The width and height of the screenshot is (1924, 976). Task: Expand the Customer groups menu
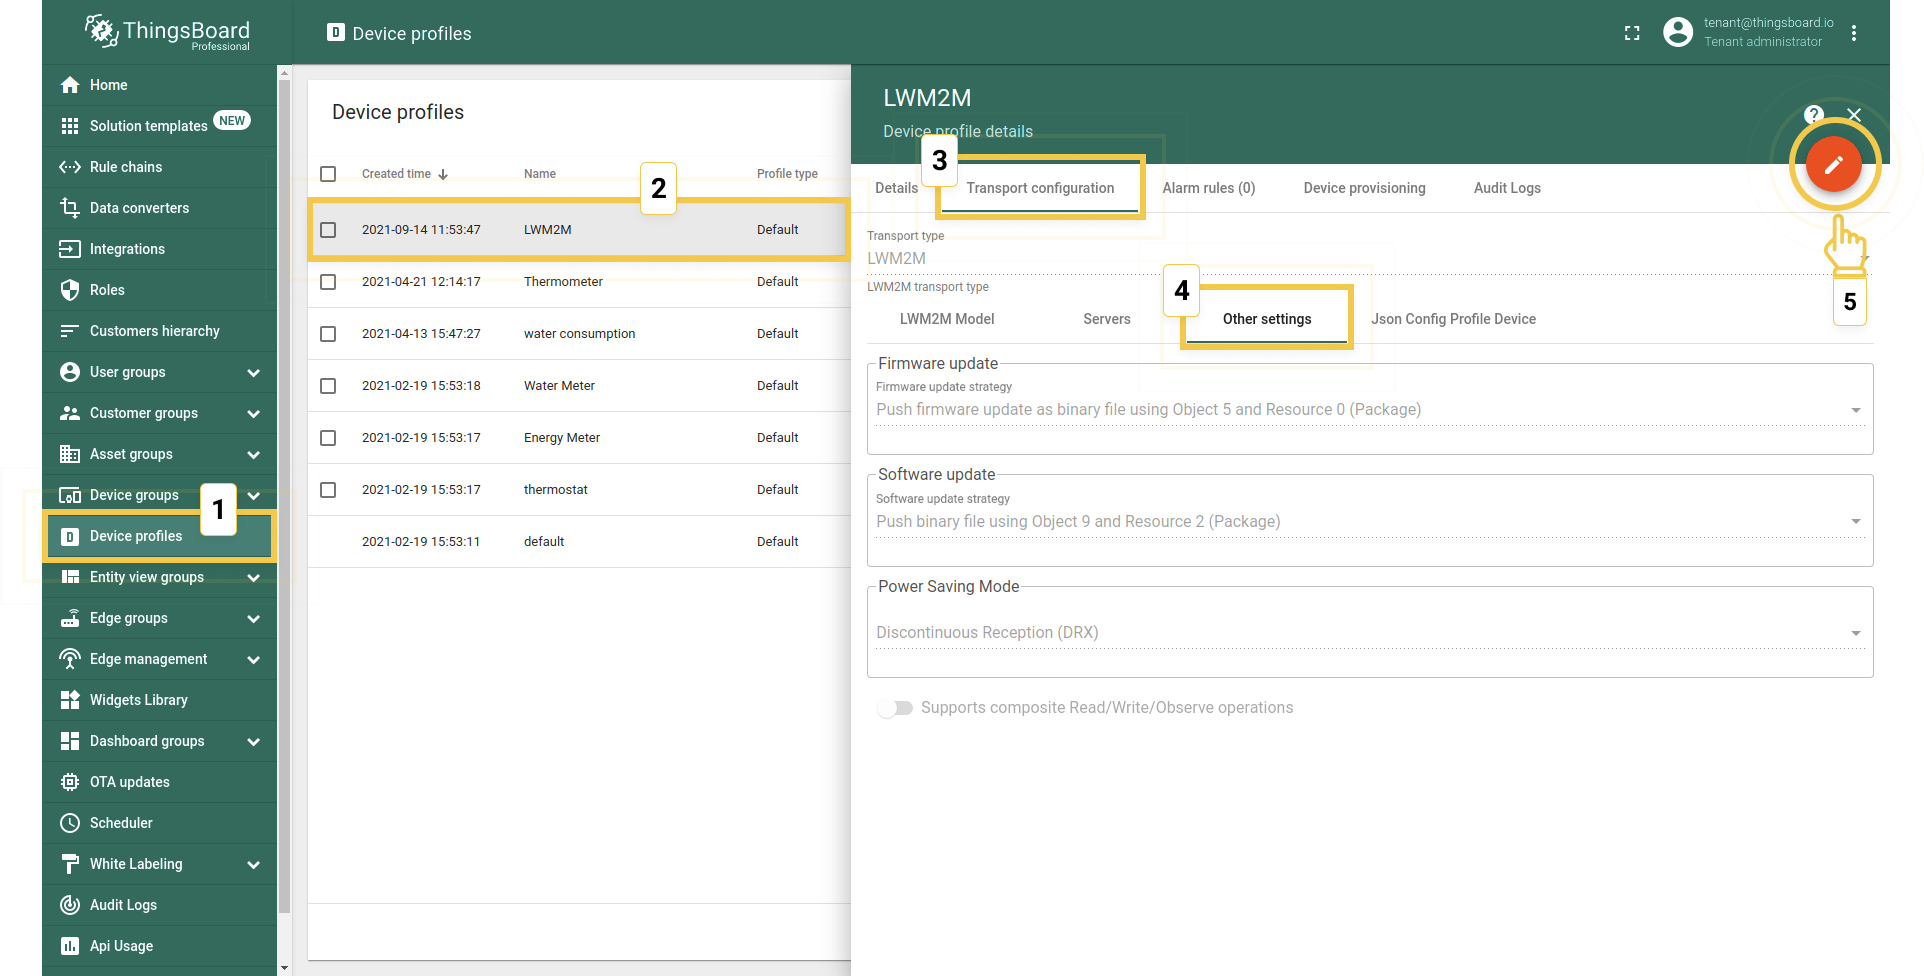coord(253,413)
